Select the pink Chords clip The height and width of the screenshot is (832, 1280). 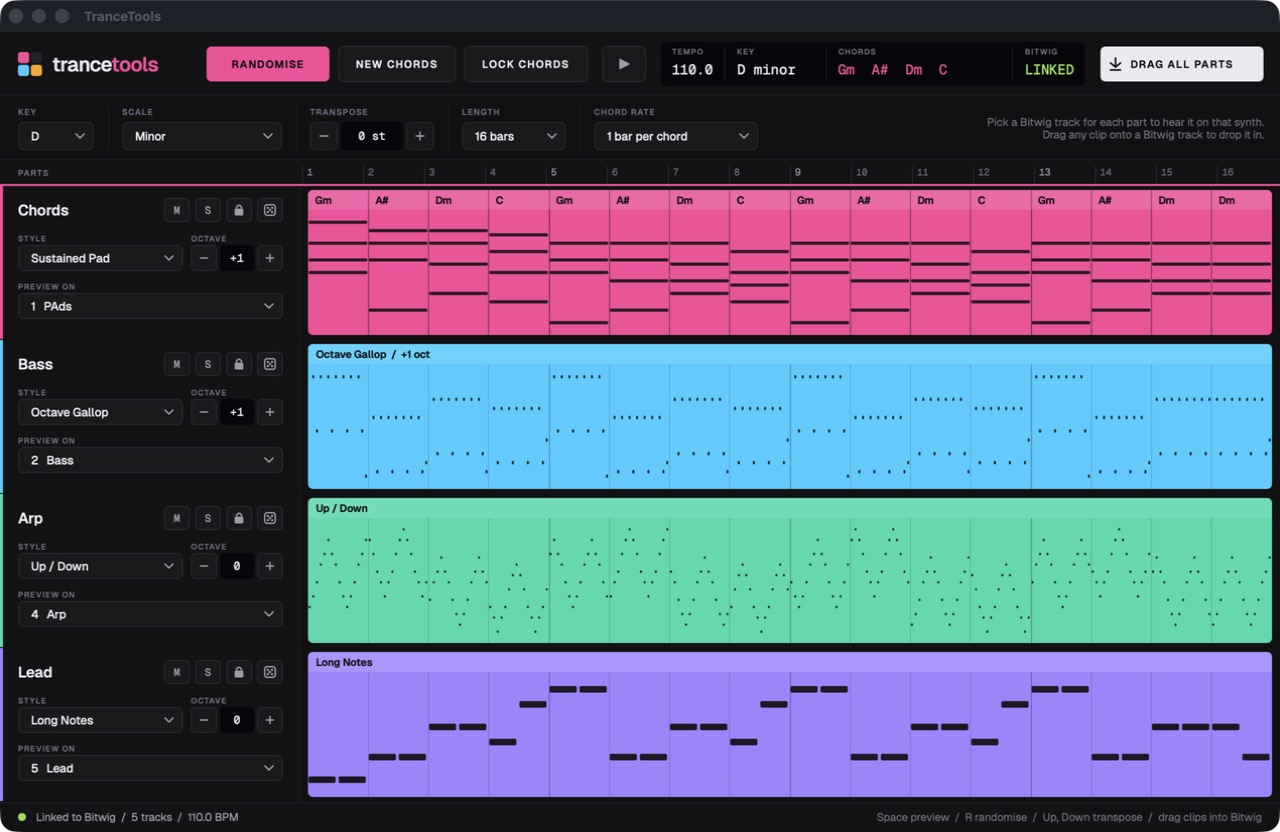790,263
